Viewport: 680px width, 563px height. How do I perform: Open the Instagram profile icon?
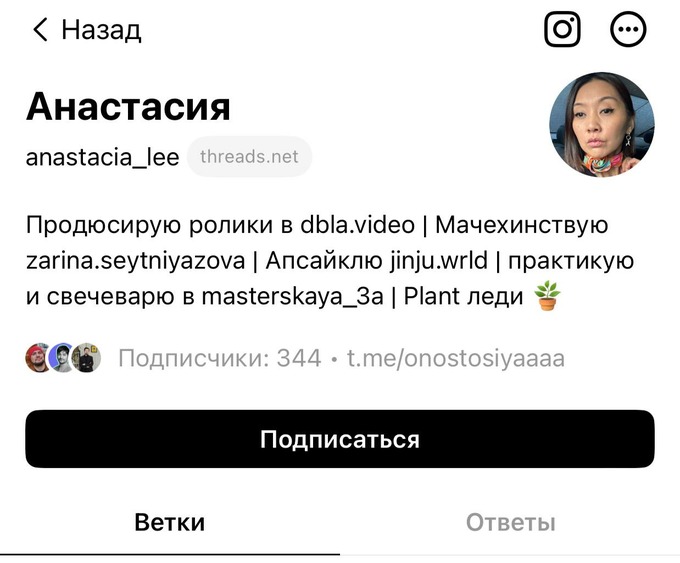tap(562, 29)
